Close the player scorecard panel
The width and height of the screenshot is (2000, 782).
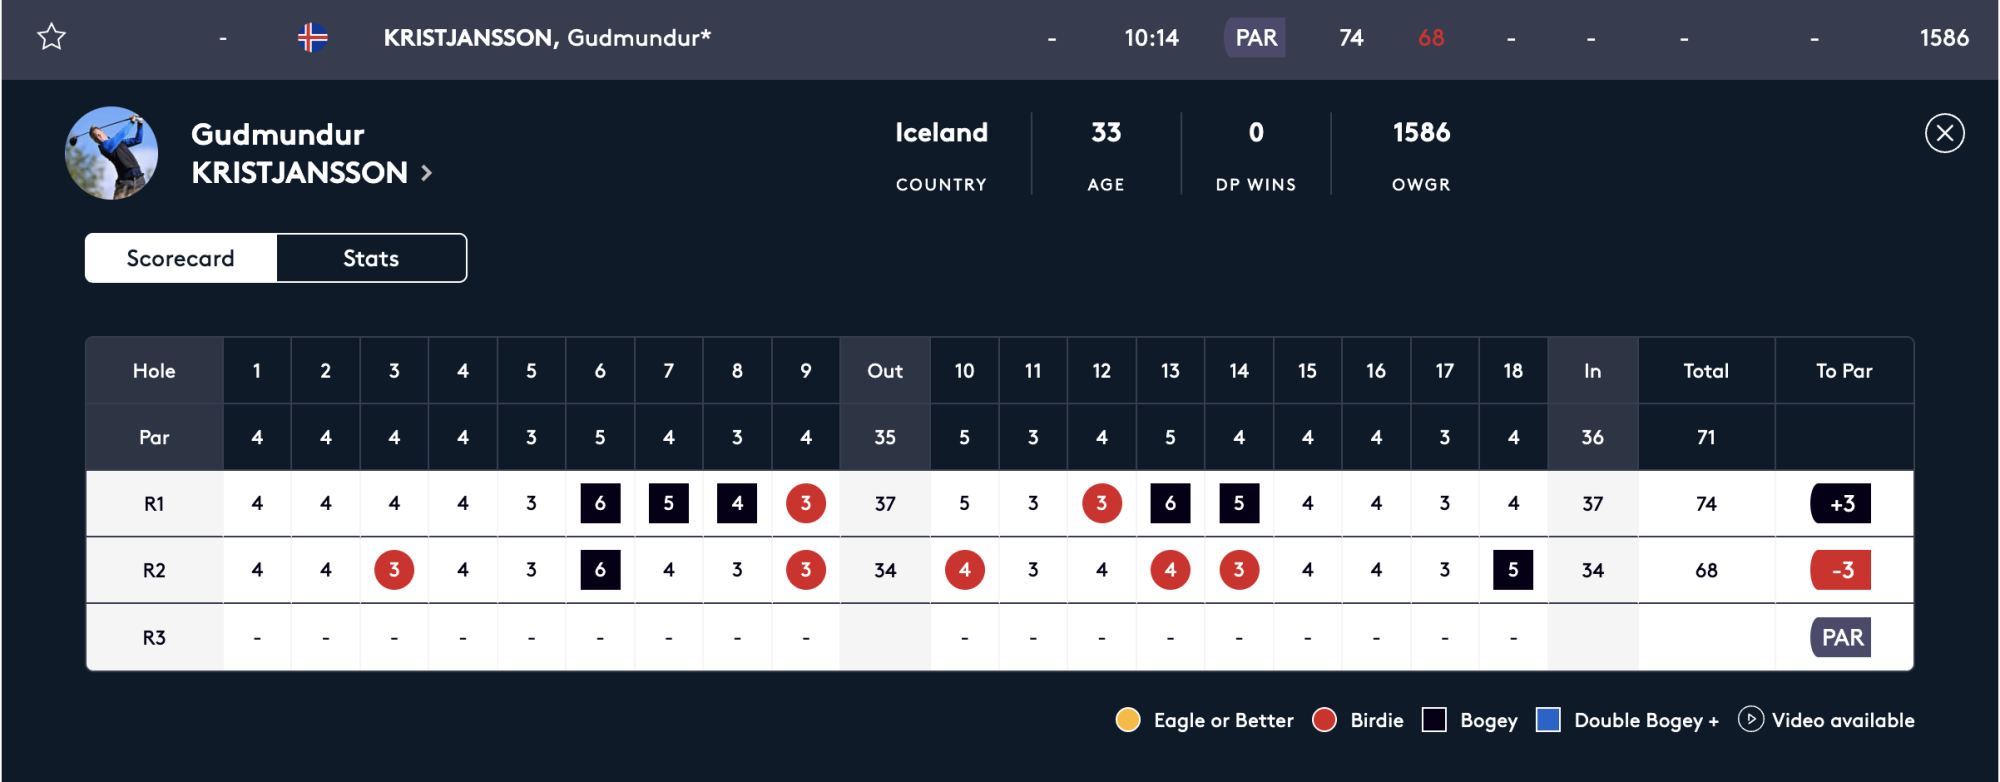[x=1944, y=133]
